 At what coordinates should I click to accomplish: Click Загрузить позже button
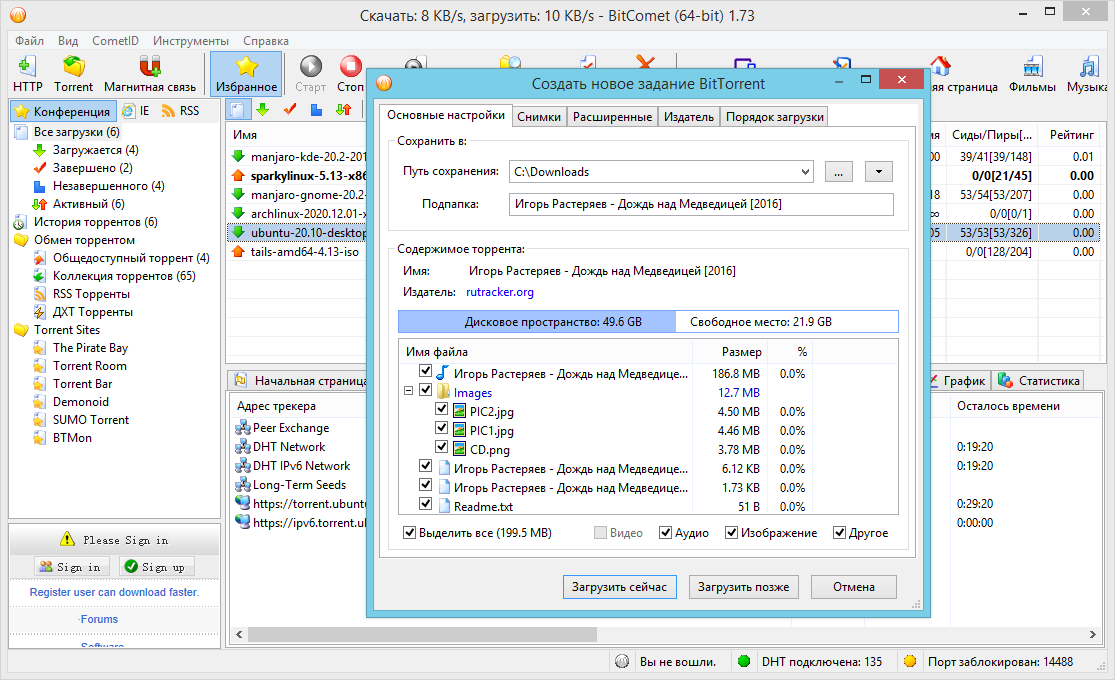coord(743,587)
